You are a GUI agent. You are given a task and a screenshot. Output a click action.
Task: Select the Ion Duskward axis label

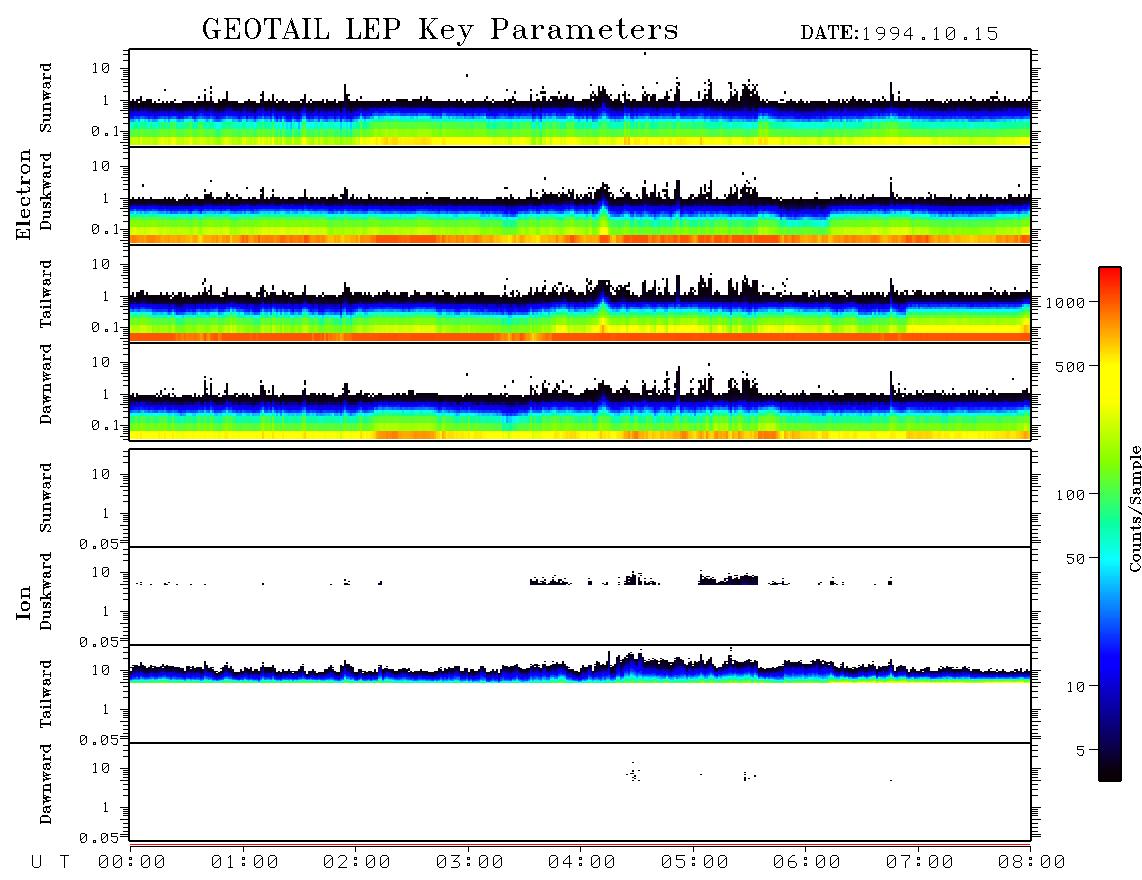45,591
